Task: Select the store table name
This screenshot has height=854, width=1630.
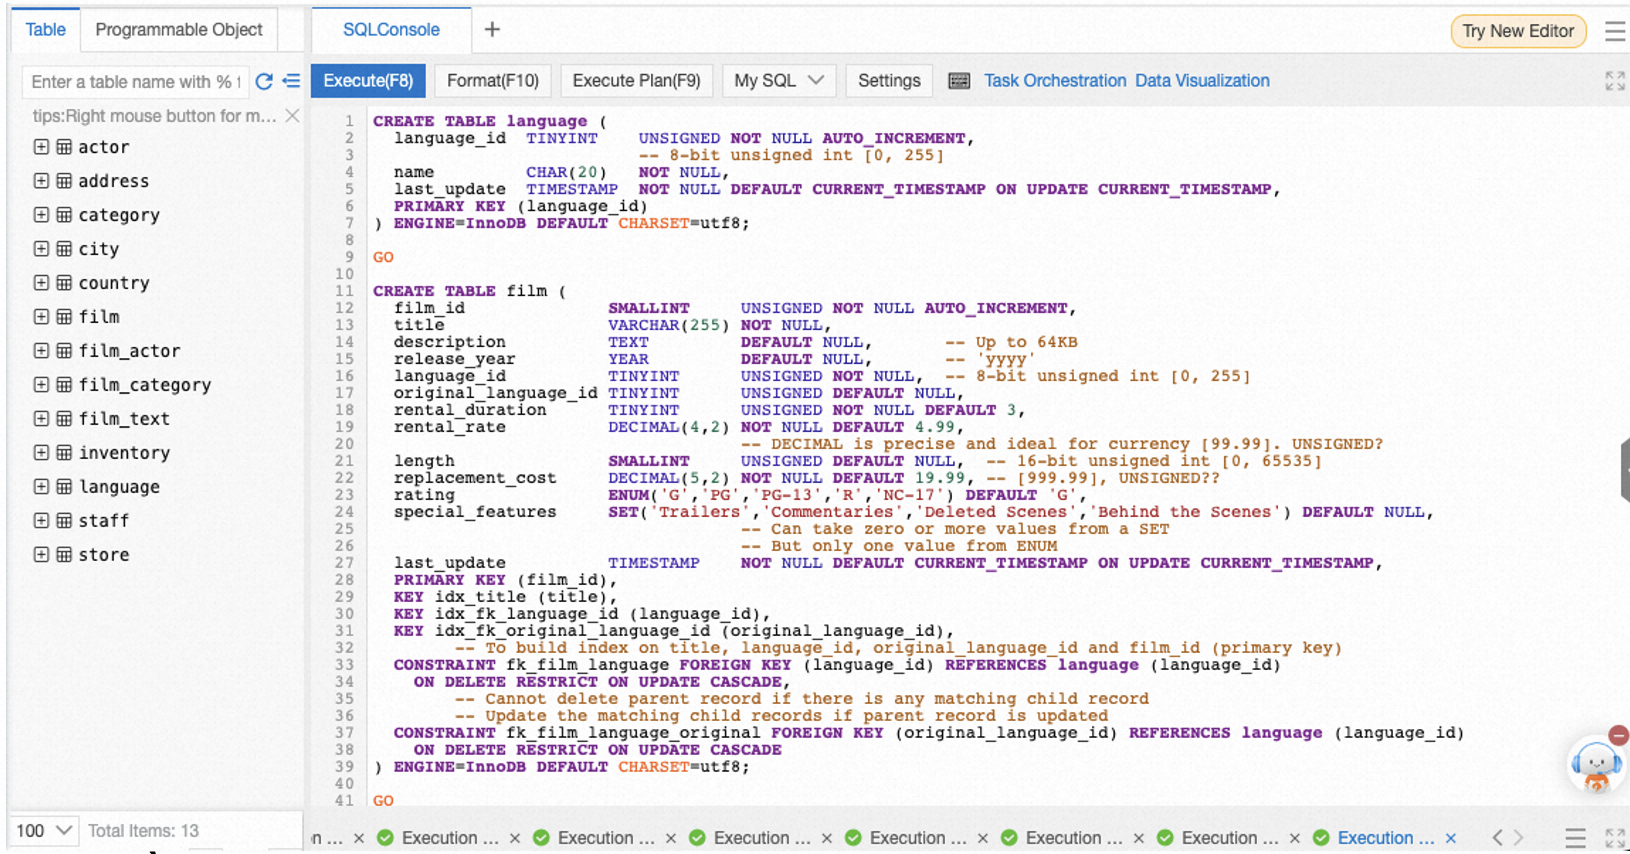Action: coord(104,555)
